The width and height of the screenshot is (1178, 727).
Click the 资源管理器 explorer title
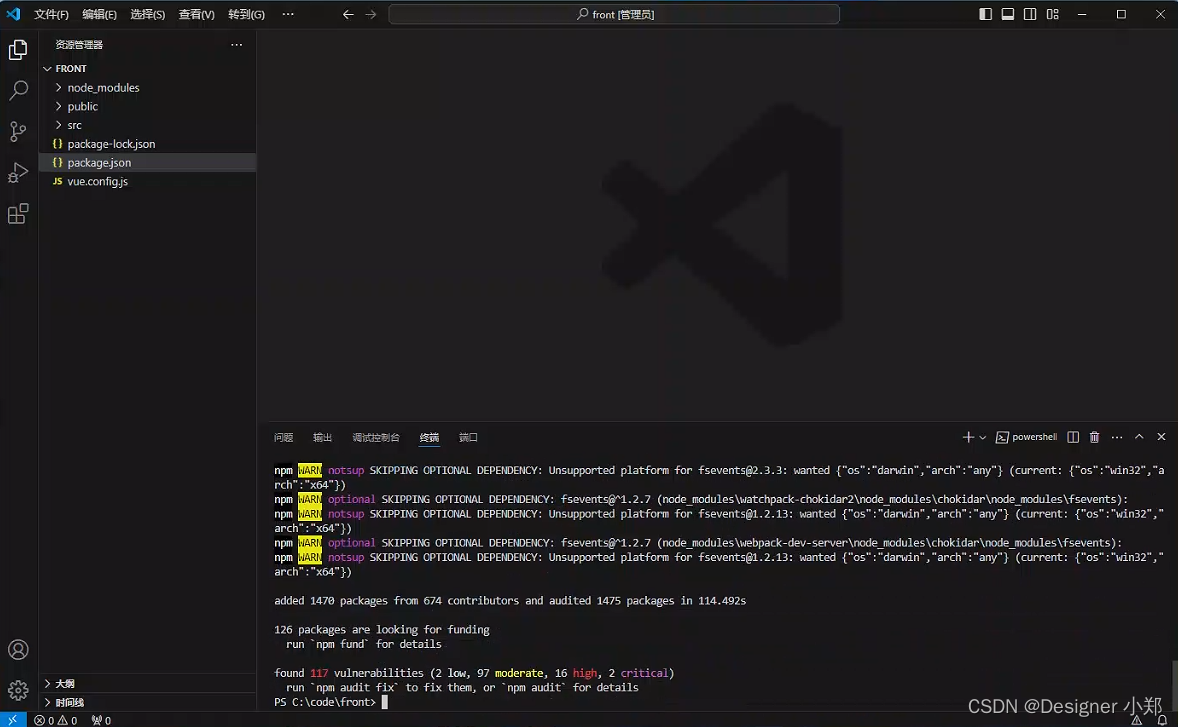79,45
